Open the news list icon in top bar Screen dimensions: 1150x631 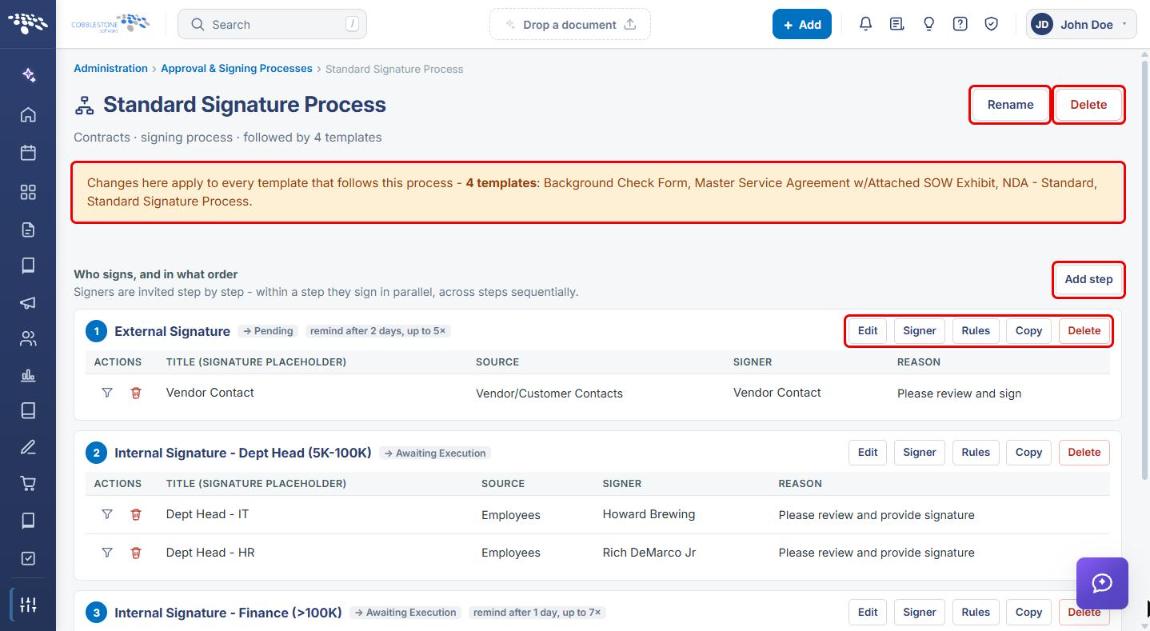[x=896, y=24]
